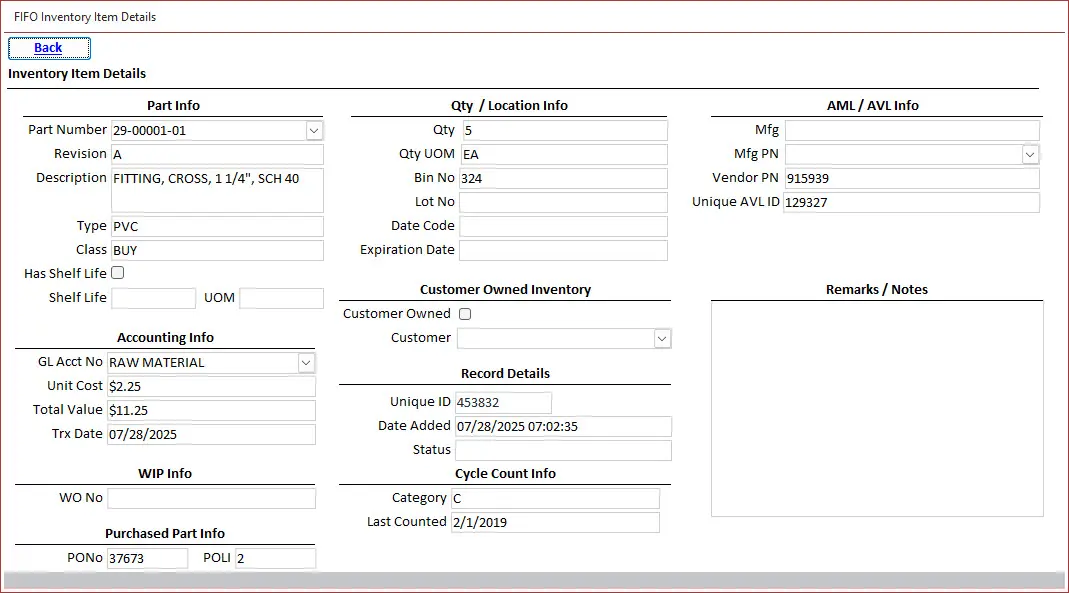Click the horizontal scrollbar at bottom
The width and height of the screenshot is (1069, 593).
coord(534,581)
